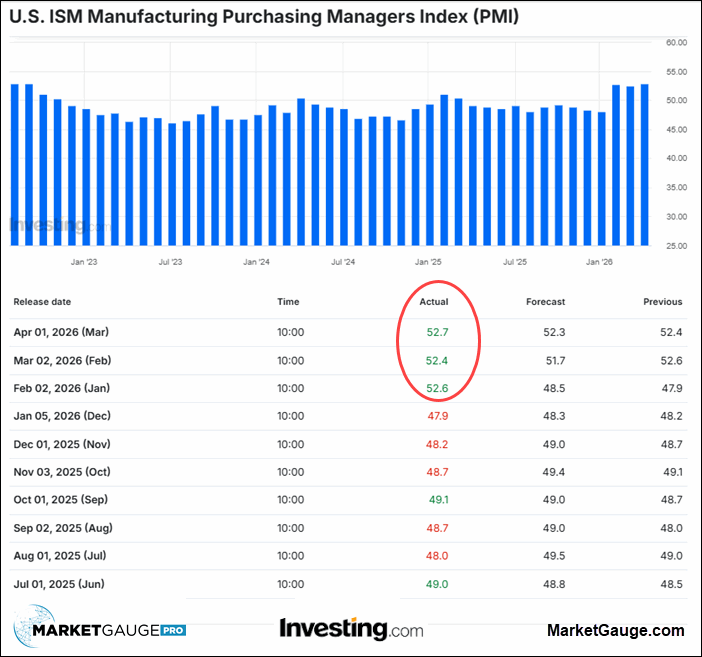
Task: Open the MarketGauge.com link
Action: pos(615,630)
